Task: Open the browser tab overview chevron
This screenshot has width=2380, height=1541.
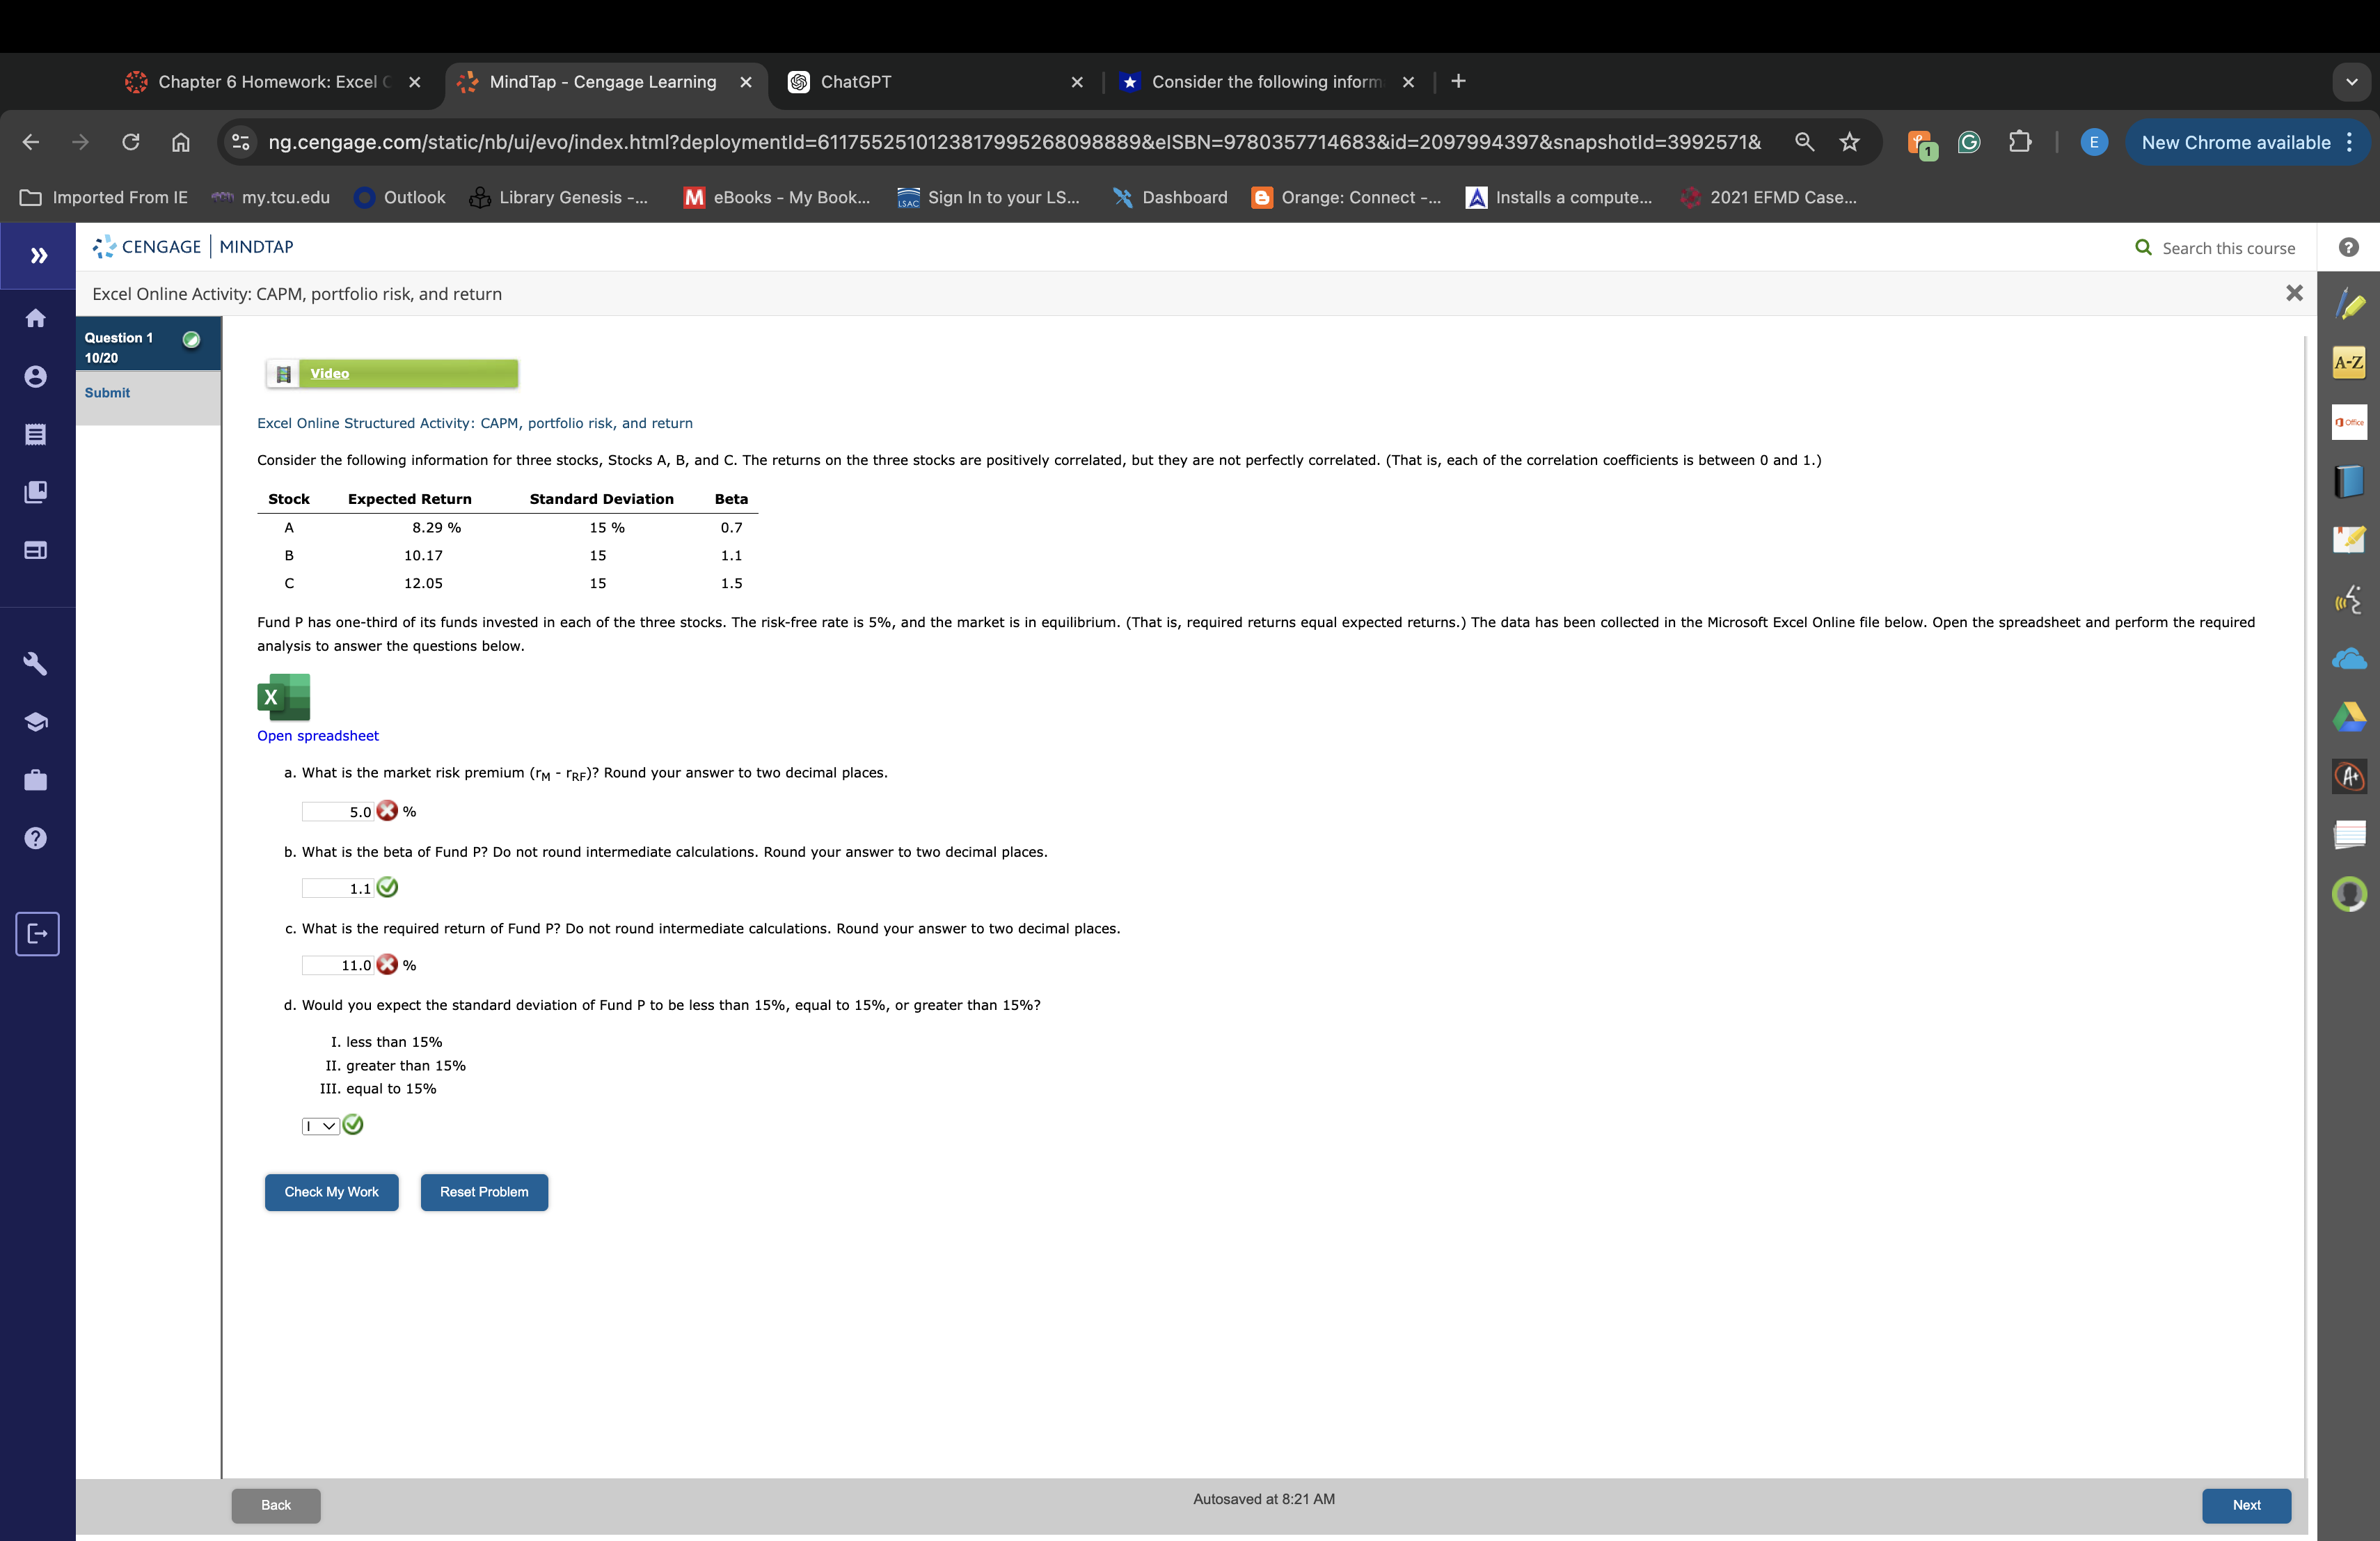Action: (x=2352, y=81)
